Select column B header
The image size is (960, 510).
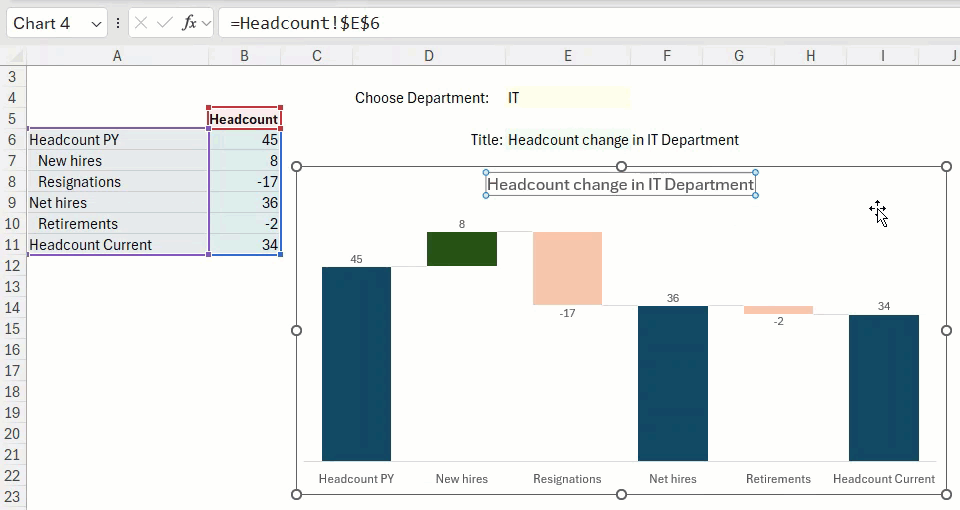tap(244, 56)
